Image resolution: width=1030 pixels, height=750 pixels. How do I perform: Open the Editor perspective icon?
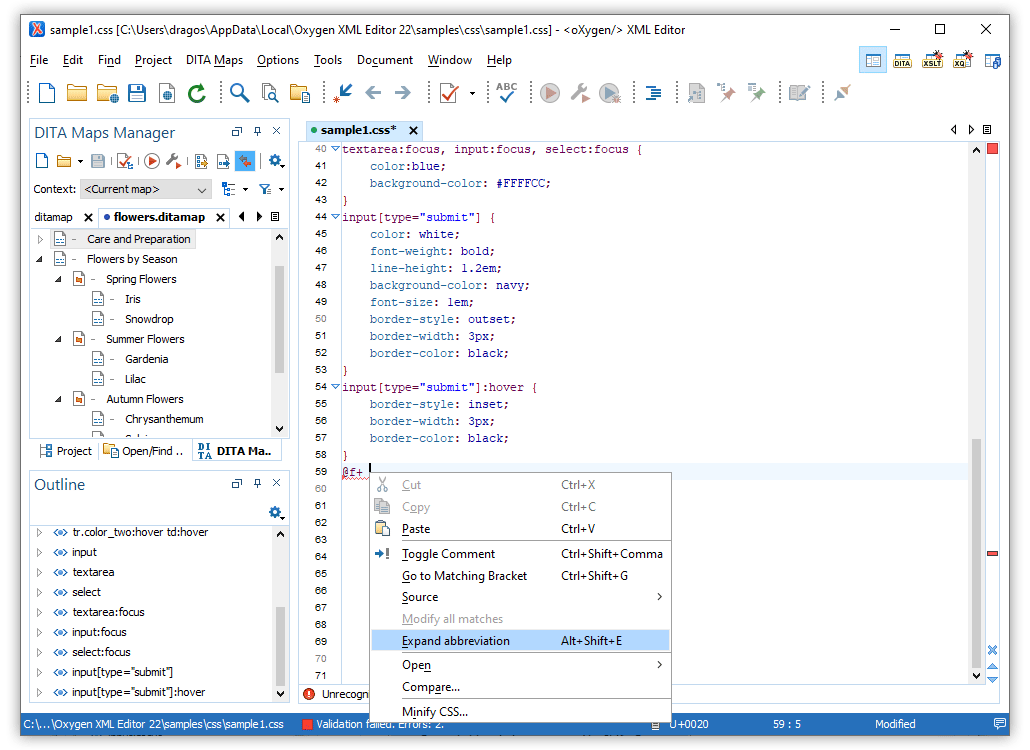(873, 60)
